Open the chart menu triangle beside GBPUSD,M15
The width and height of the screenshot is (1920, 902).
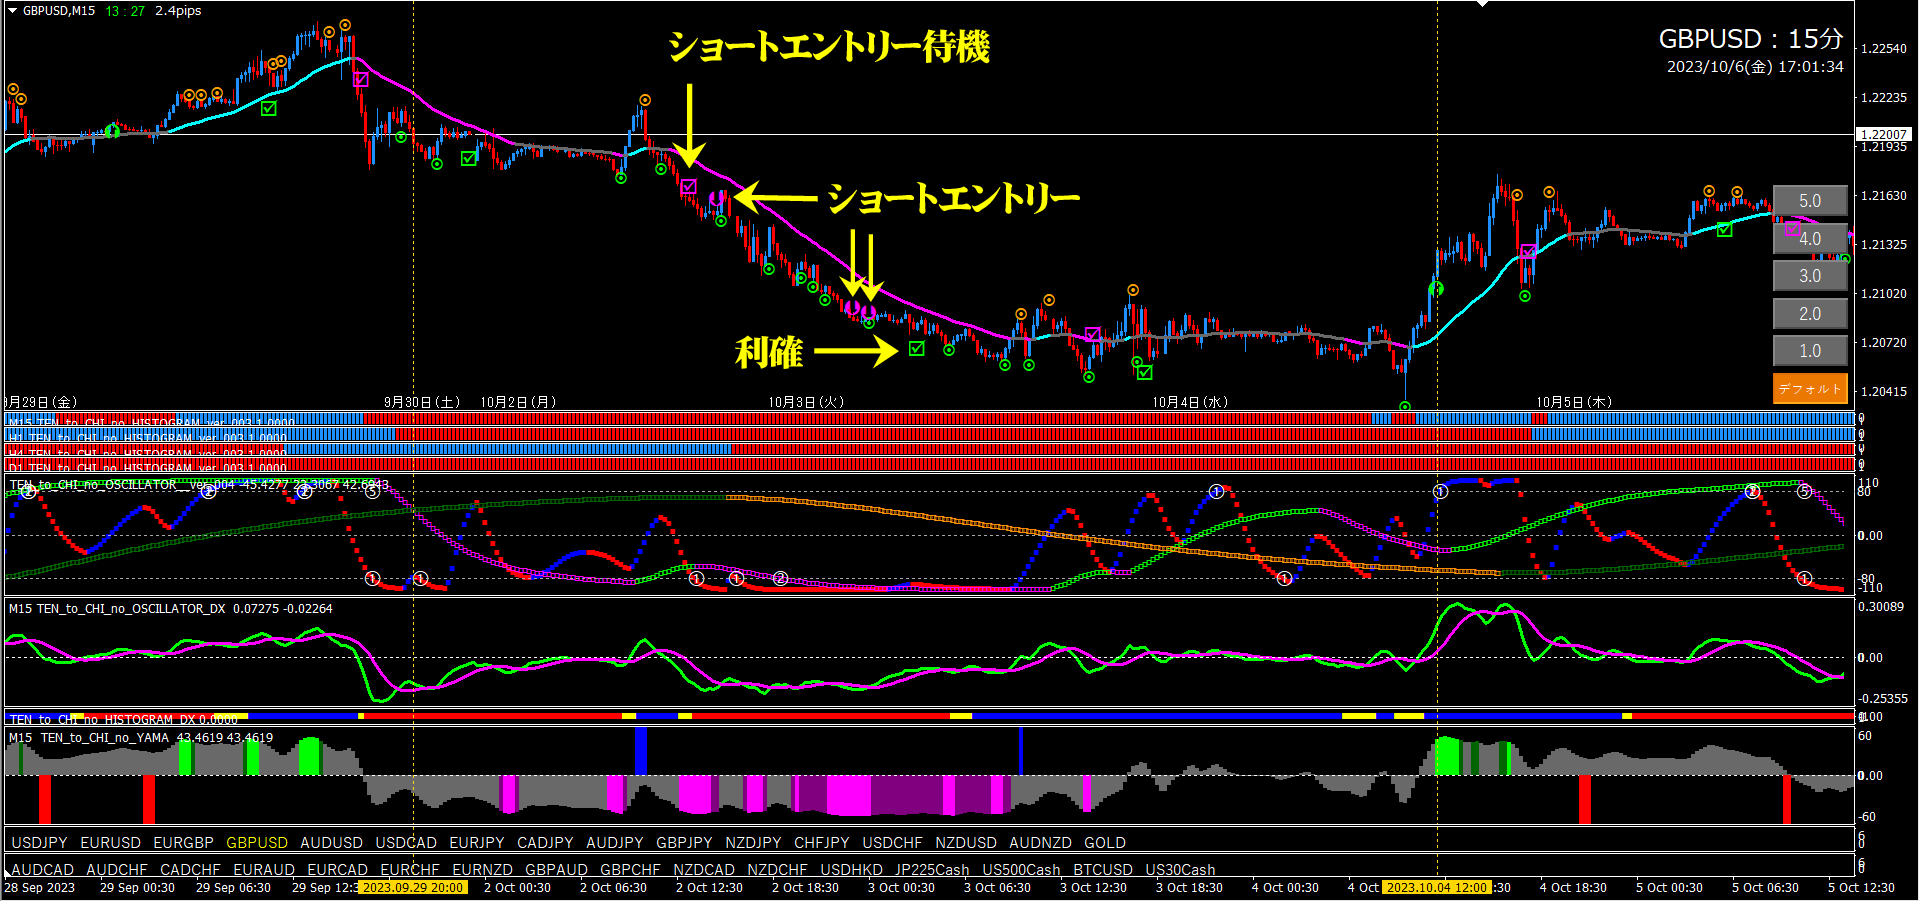[13, 11]
